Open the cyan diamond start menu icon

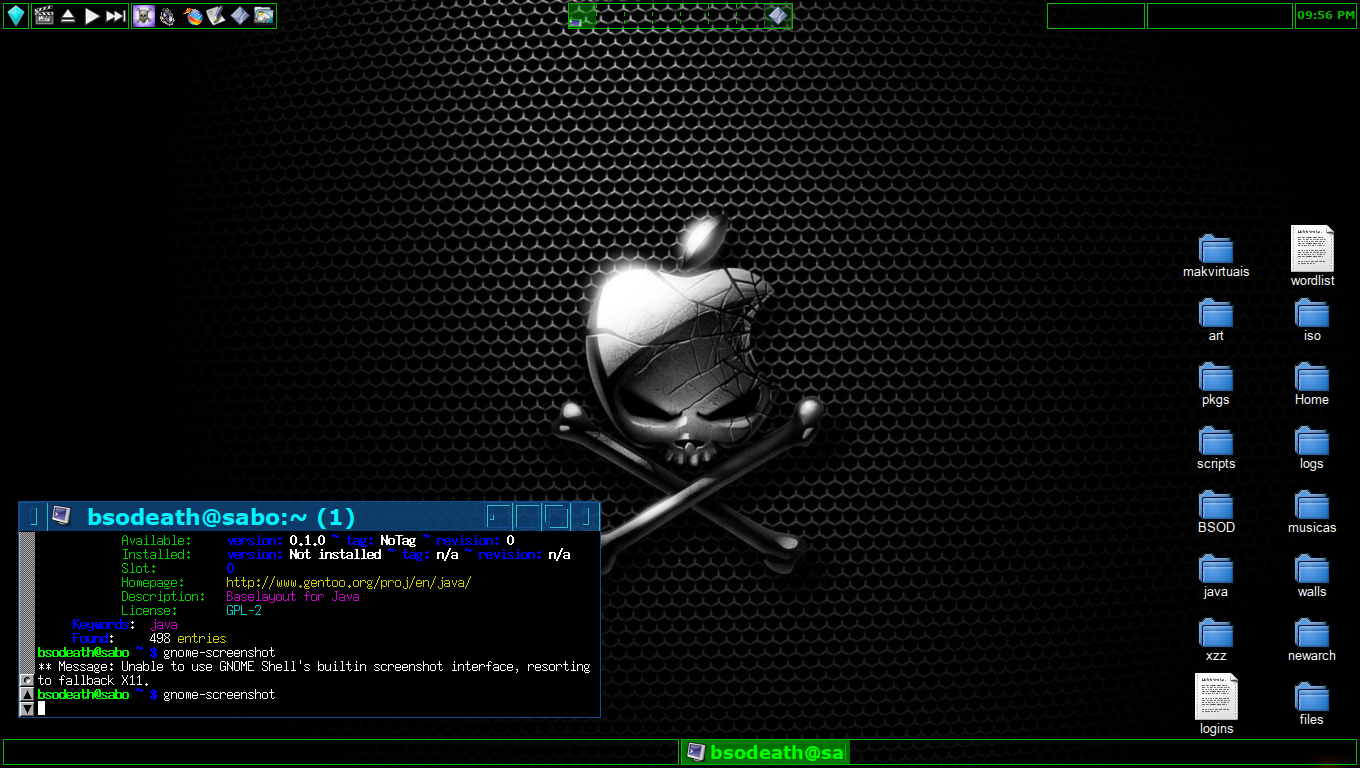click(16, 16)
